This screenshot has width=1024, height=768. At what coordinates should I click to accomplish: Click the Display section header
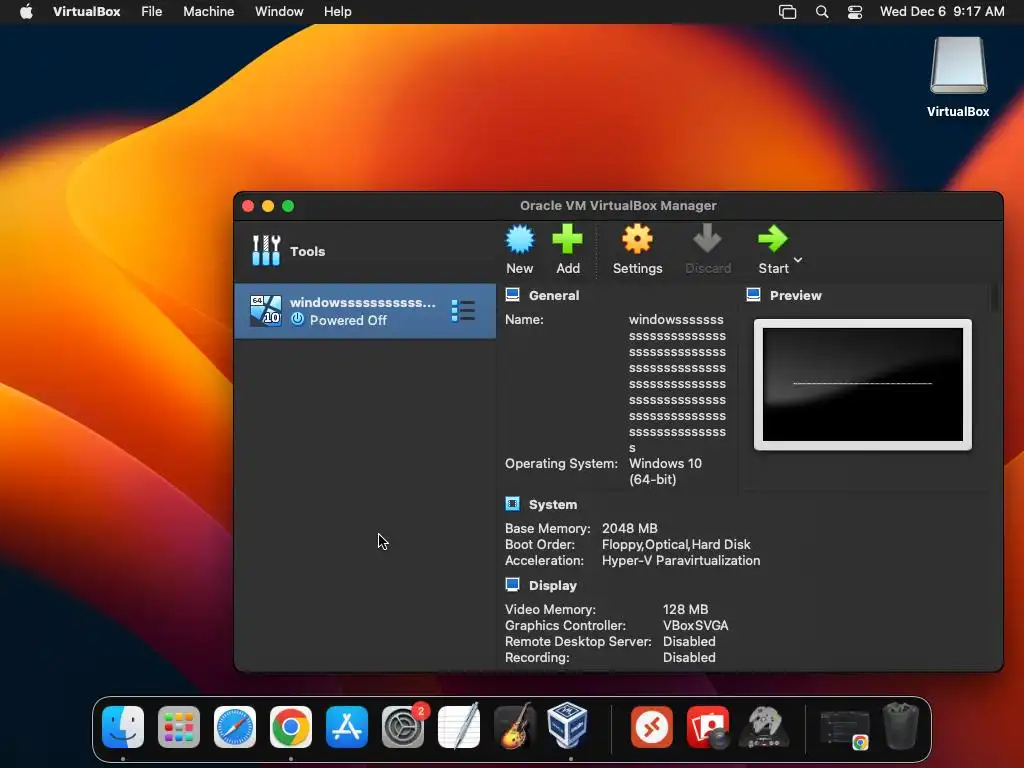[x=552, y=586]
